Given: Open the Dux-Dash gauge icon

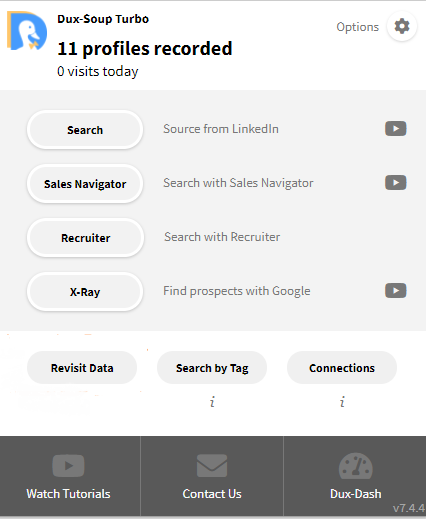Looking at the screenshot, I should [356, 465].
